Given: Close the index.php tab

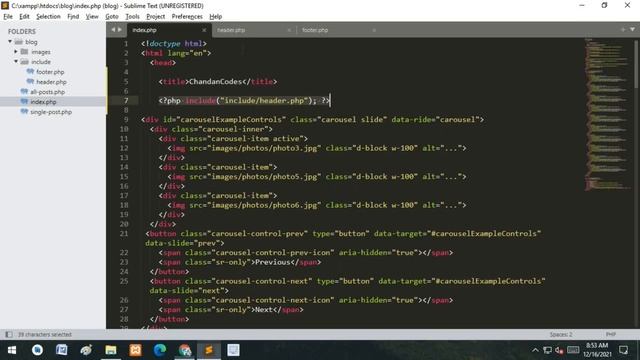Looking at the screenshot, I should pyautogui.click(x=204, y=30).
